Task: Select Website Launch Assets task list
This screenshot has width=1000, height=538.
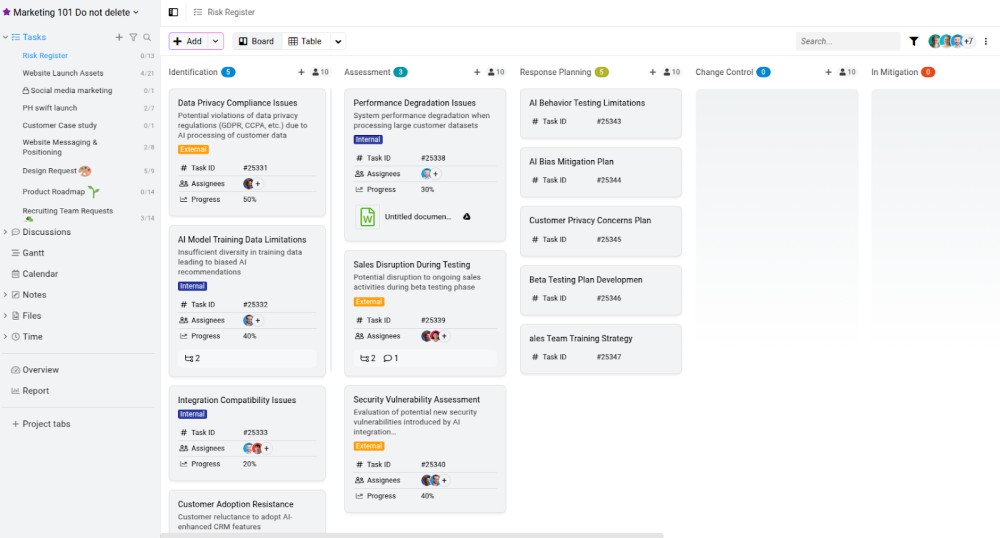Action: [x=63, y=73]
